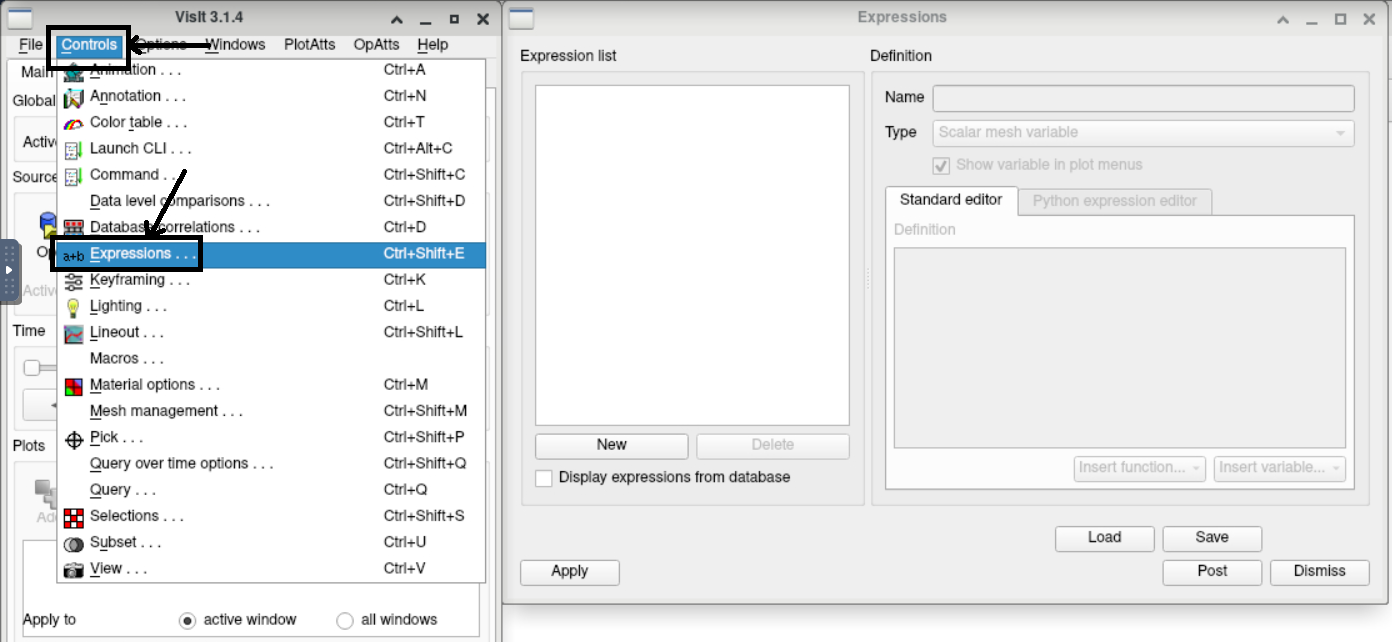This screenshot has width=1392, height=642.
Task: Expand the Insert variable dropdown
Action: (1280, 468)
